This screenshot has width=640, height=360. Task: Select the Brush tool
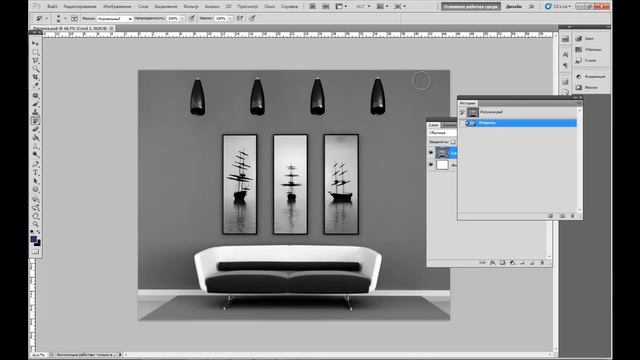(x=36, y=104)
